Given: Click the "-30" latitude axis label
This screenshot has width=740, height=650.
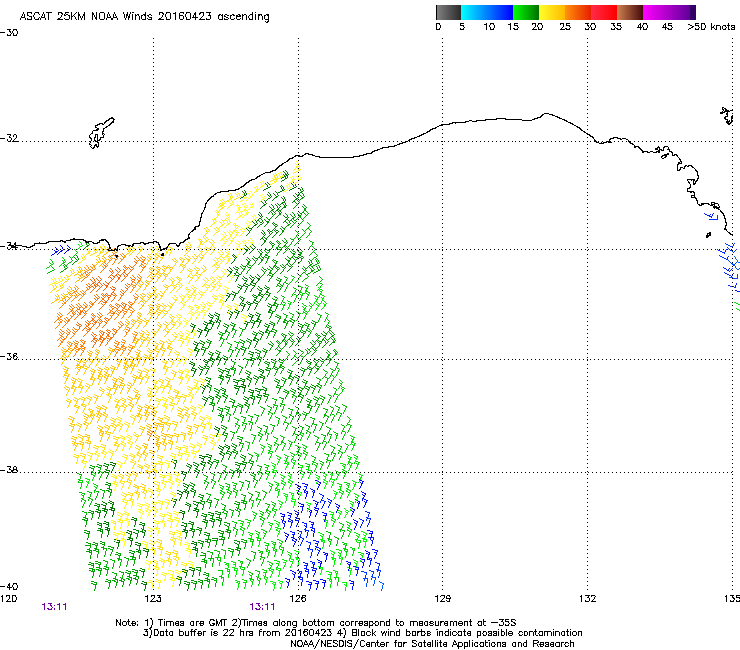Looking at the screenshot, I should pyautogui.click(x=9, y=33).
